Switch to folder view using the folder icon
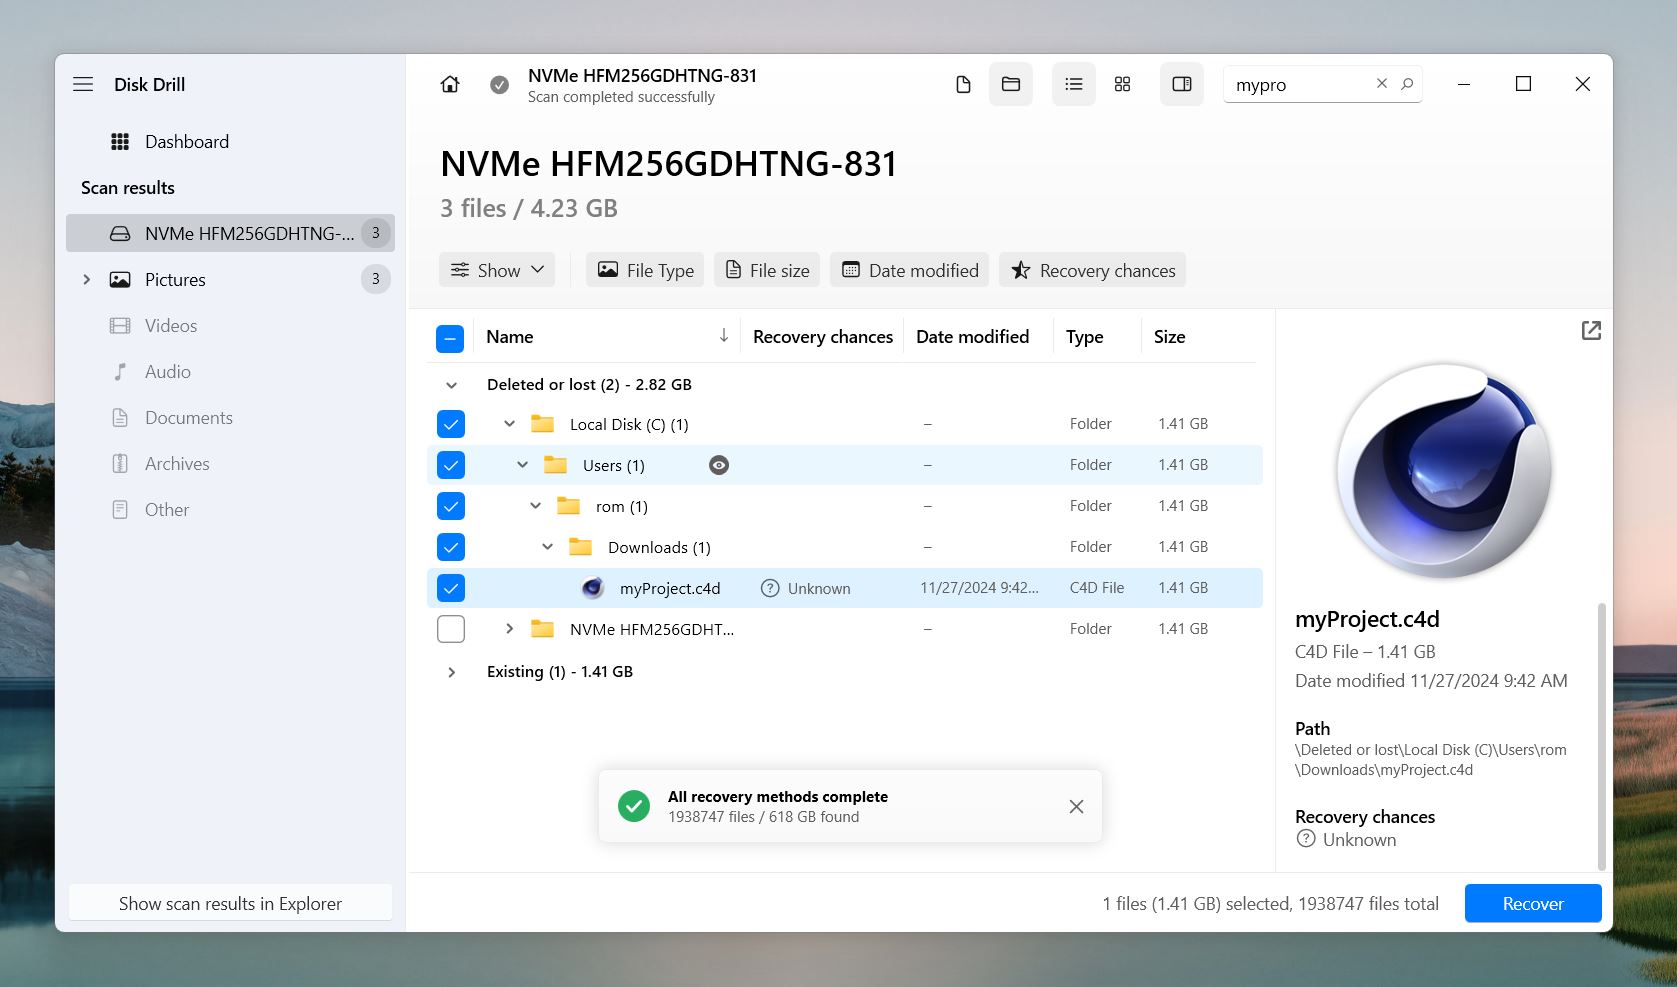Image resolution: width=1677 pixels, height=987 pixels. point(1011,84)
